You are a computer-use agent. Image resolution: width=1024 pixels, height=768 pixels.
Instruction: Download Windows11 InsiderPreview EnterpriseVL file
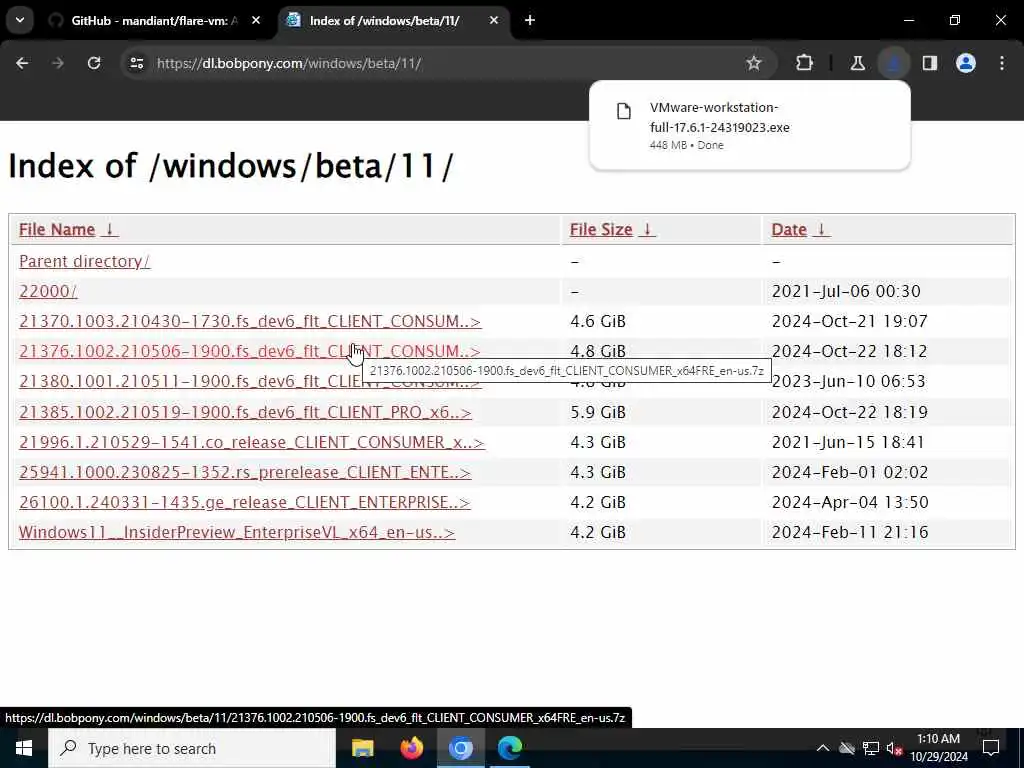237,532
